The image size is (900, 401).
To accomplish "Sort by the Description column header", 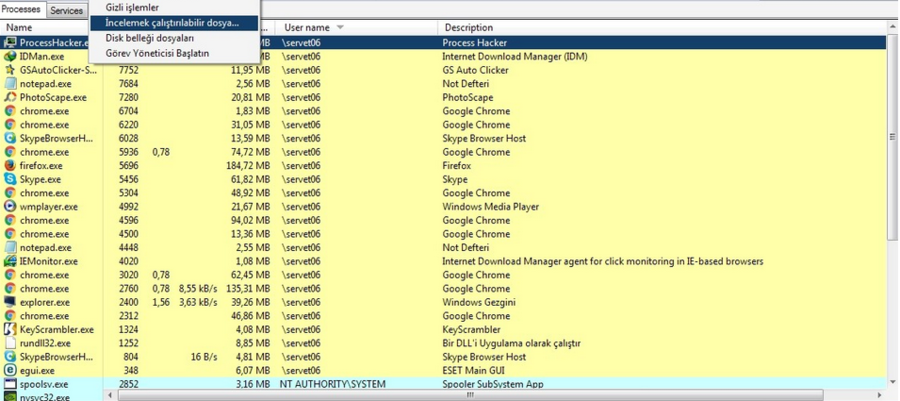I will (469, 27).
